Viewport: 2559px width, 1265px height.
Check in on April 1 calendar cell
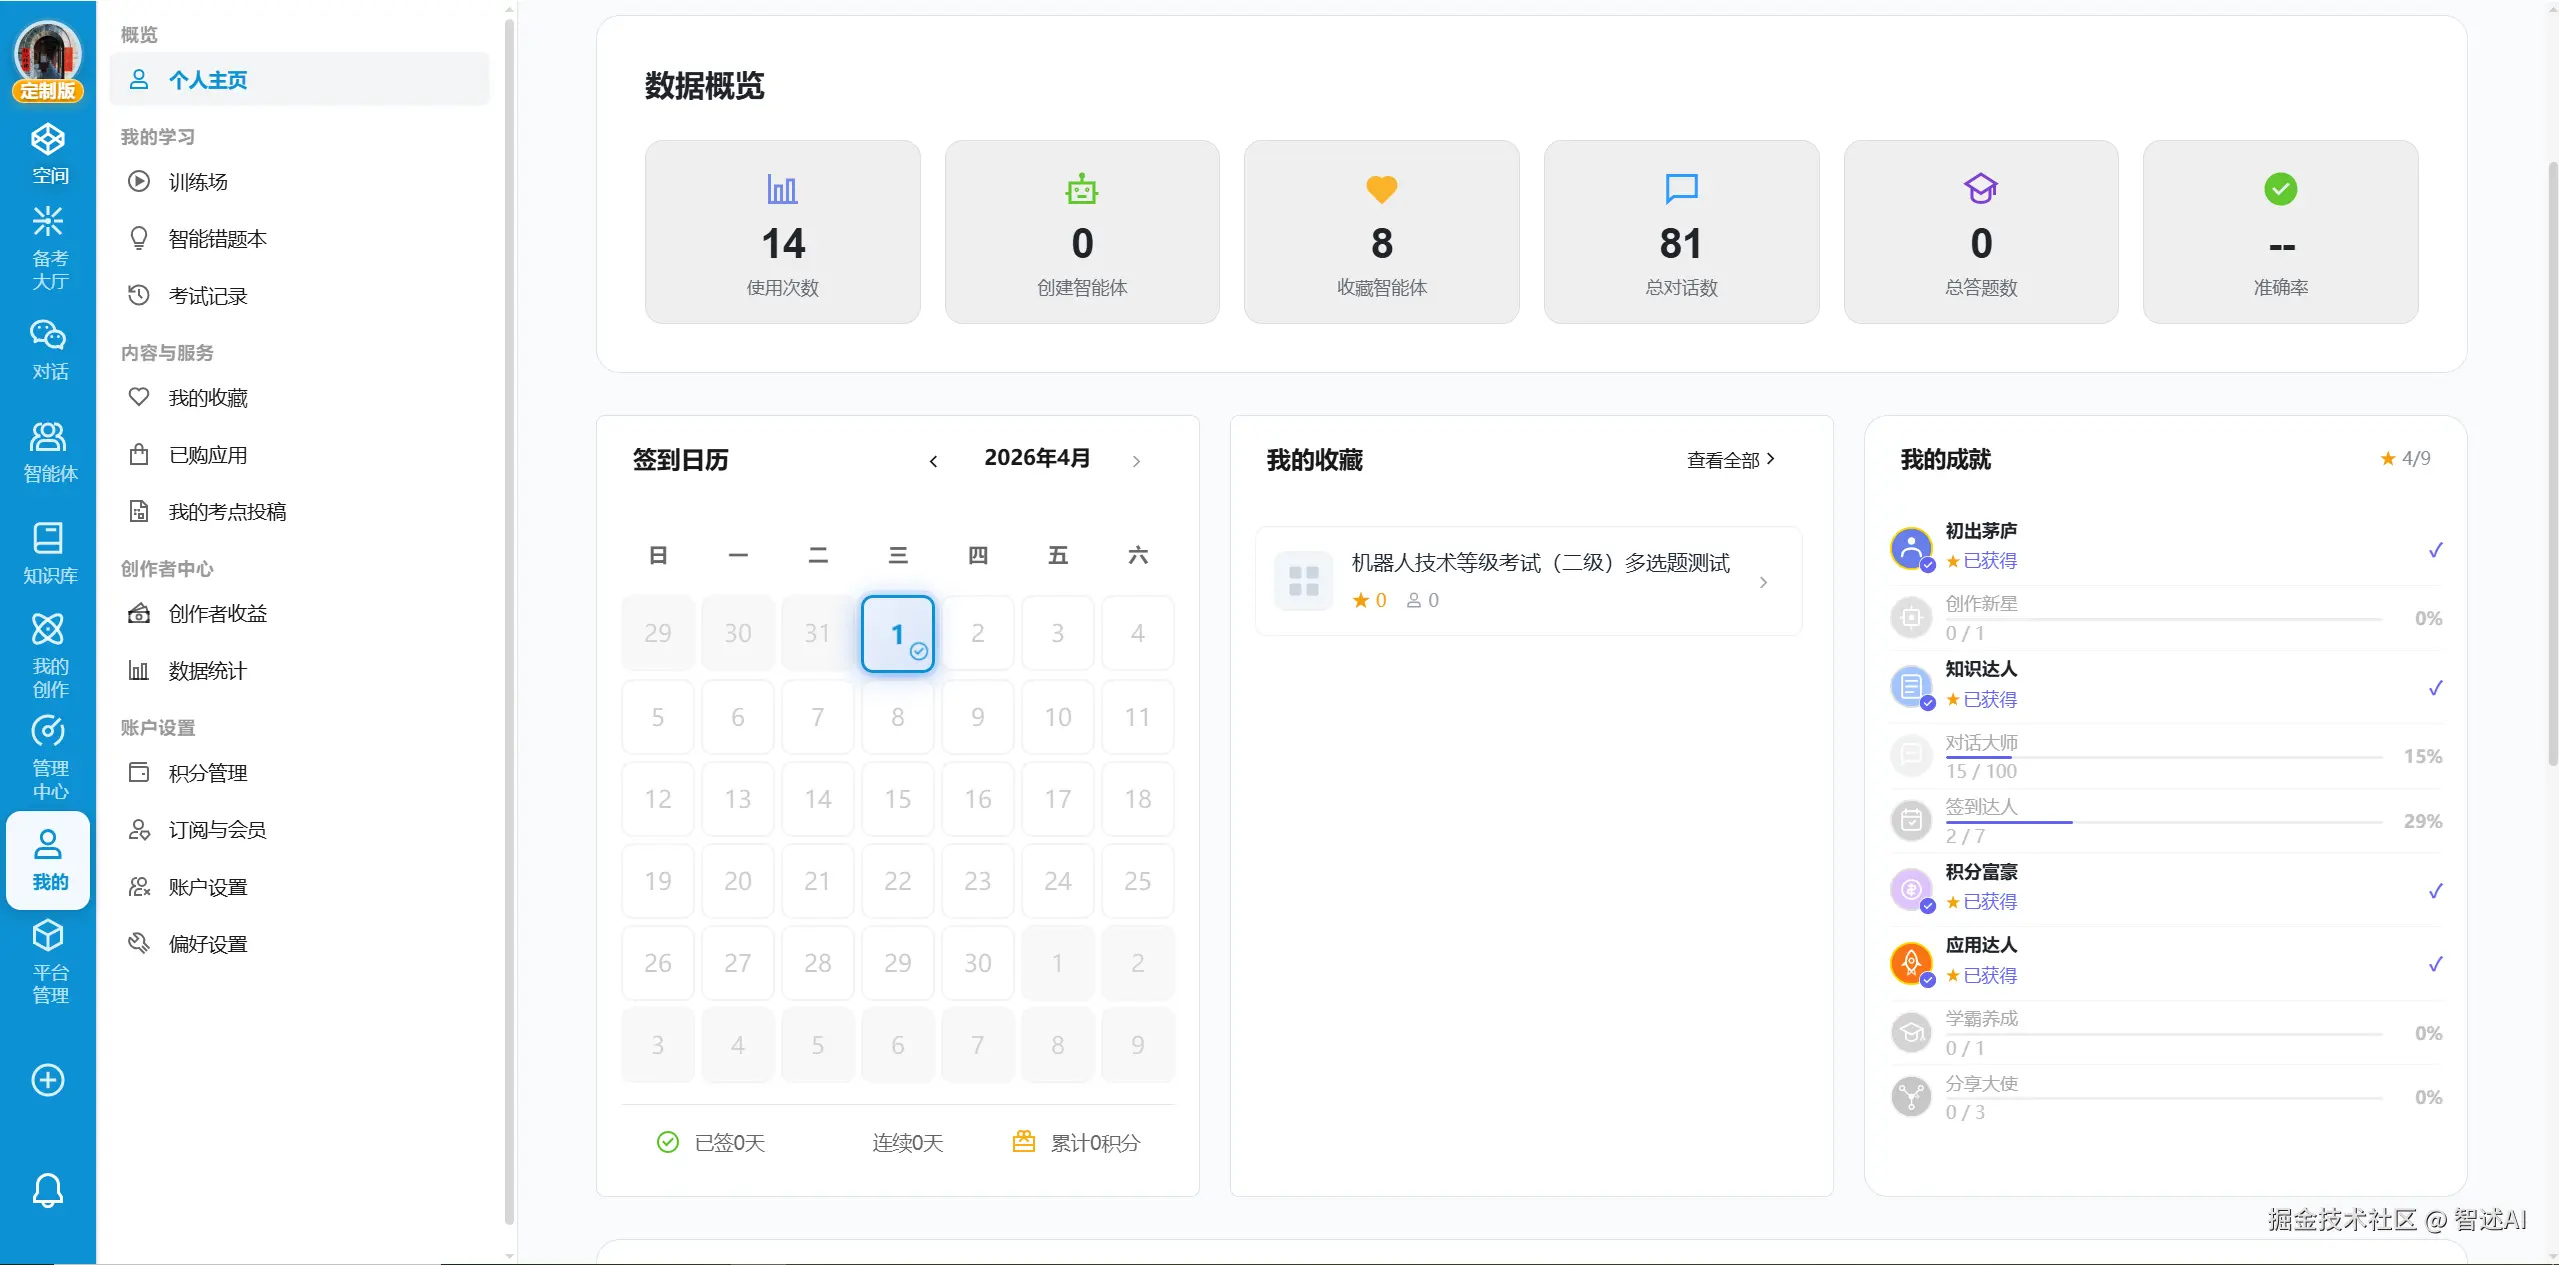pyautogui.click(x=897, y=634)
